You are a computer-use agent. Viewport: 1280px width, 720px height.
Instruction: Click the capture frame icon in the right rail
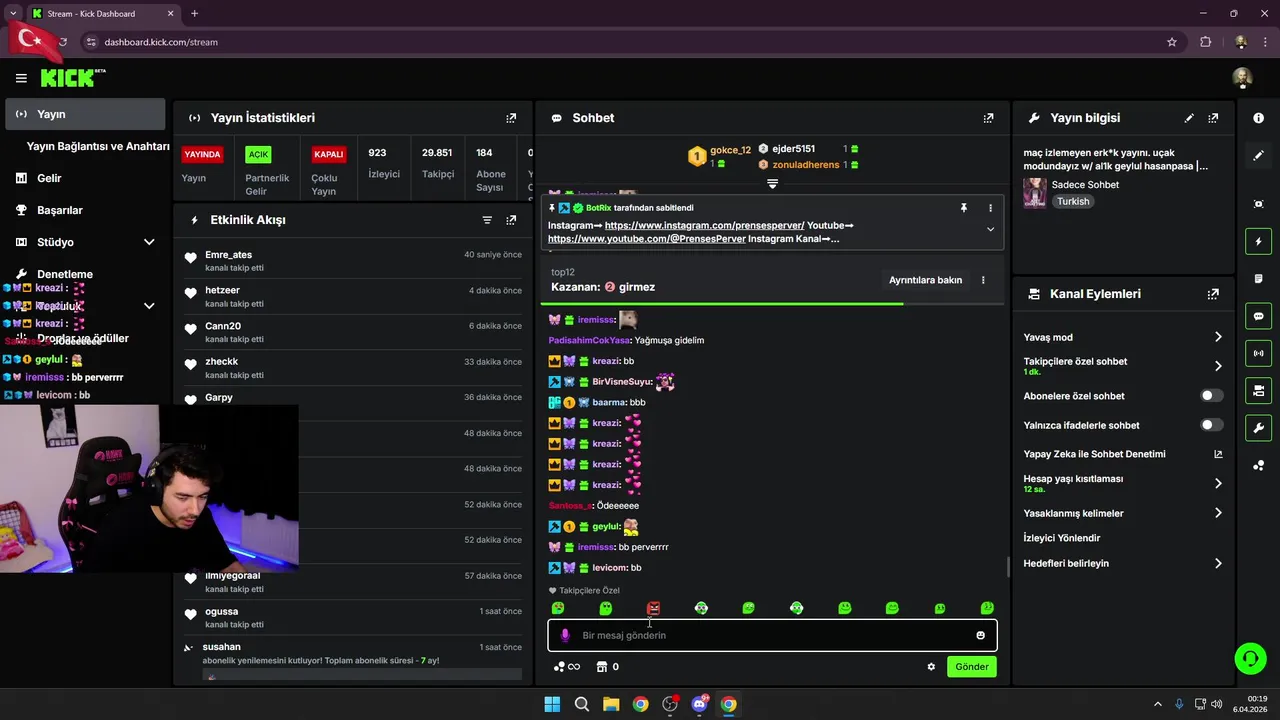(x=1258, y=204)
